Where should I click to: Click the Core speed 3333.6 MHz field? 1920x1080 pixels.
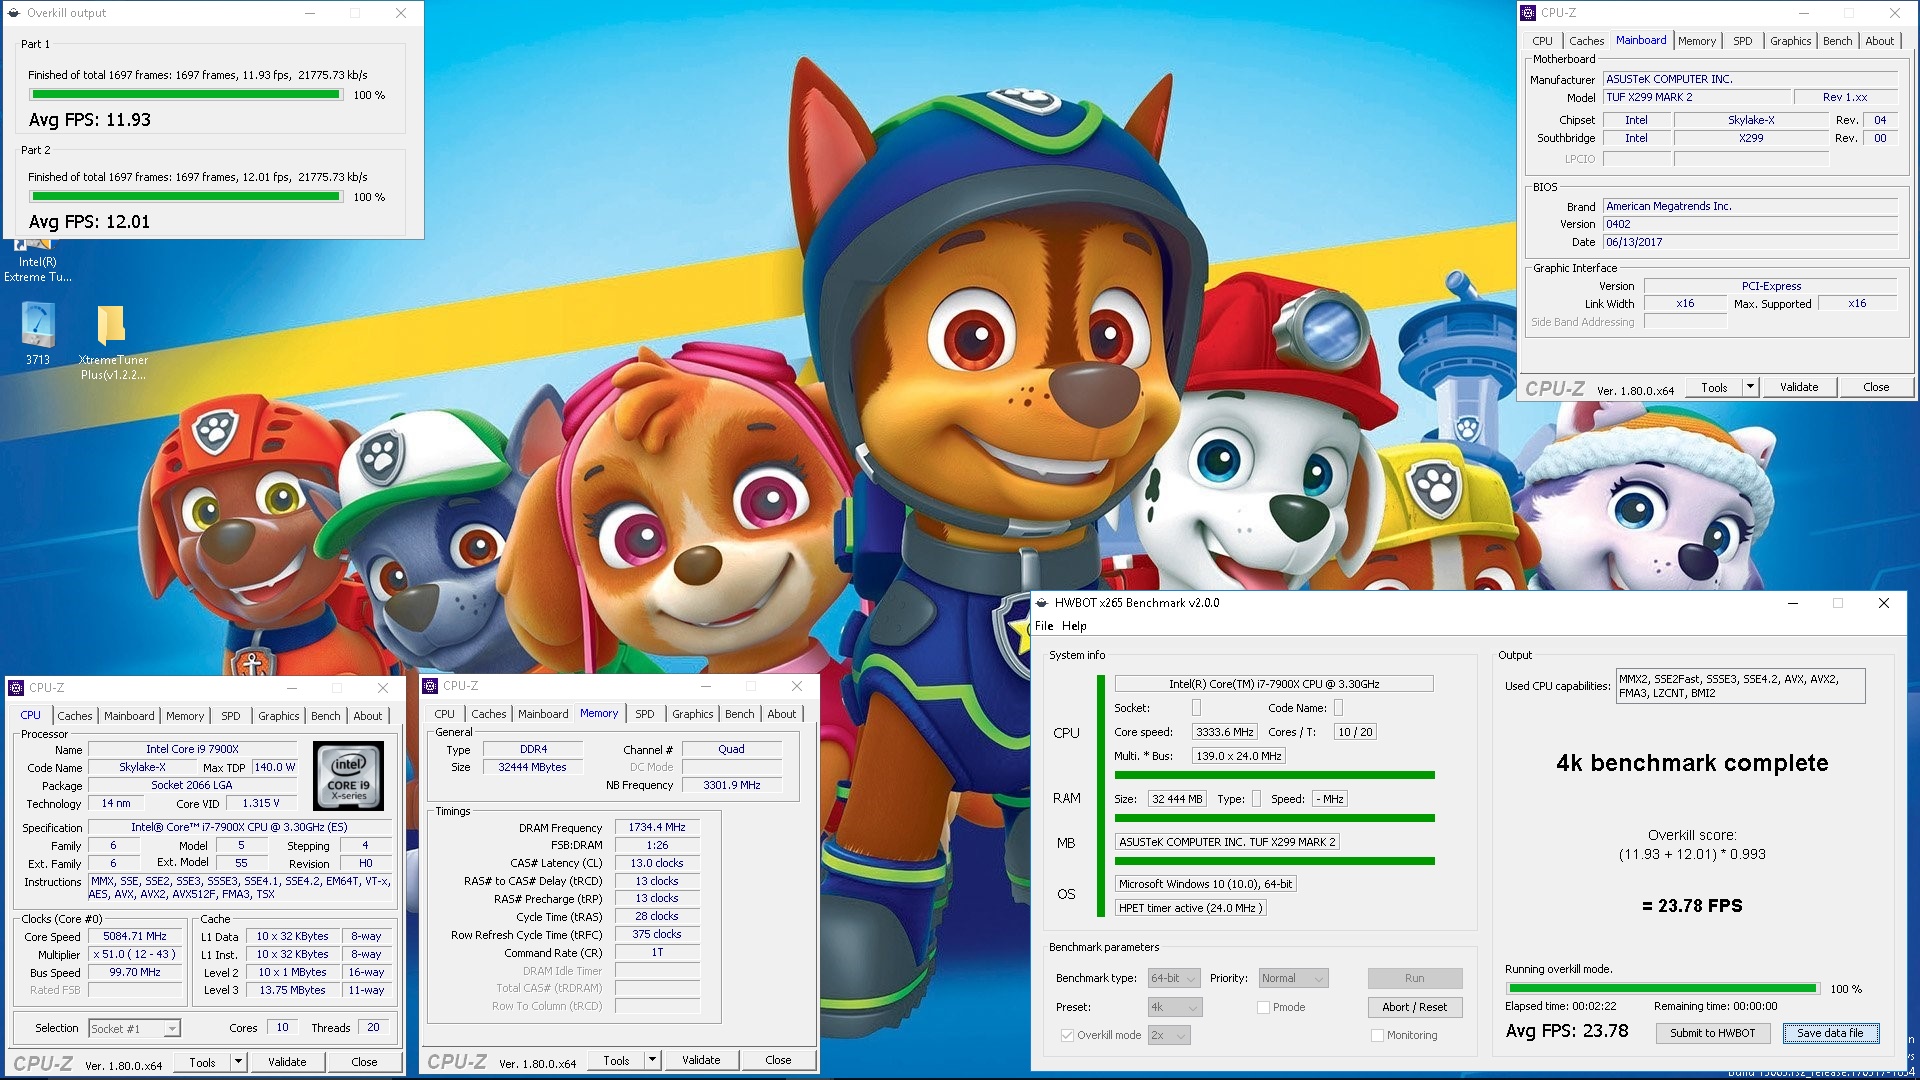coord(1225,732)
